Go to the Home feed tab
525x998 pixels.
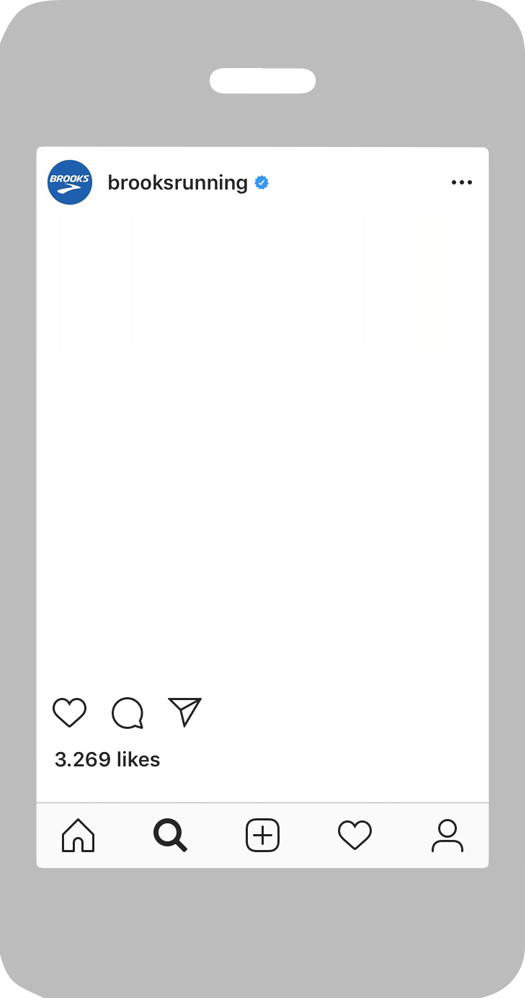[x=78, y=835]
